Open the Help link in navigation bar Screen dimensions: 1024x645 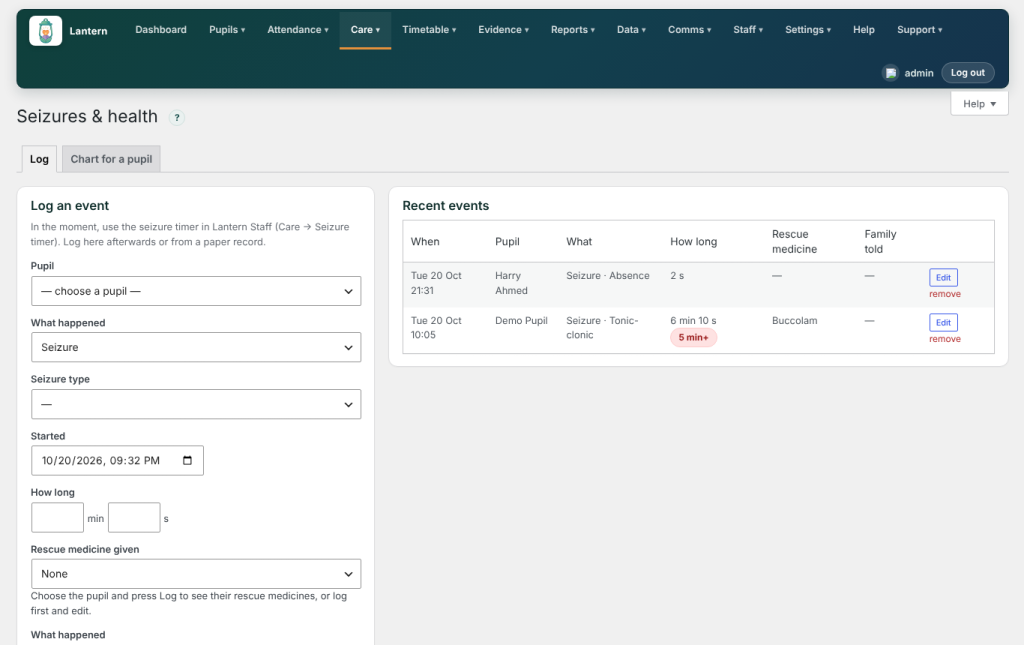pyautogui.click(x=863, y=29)
